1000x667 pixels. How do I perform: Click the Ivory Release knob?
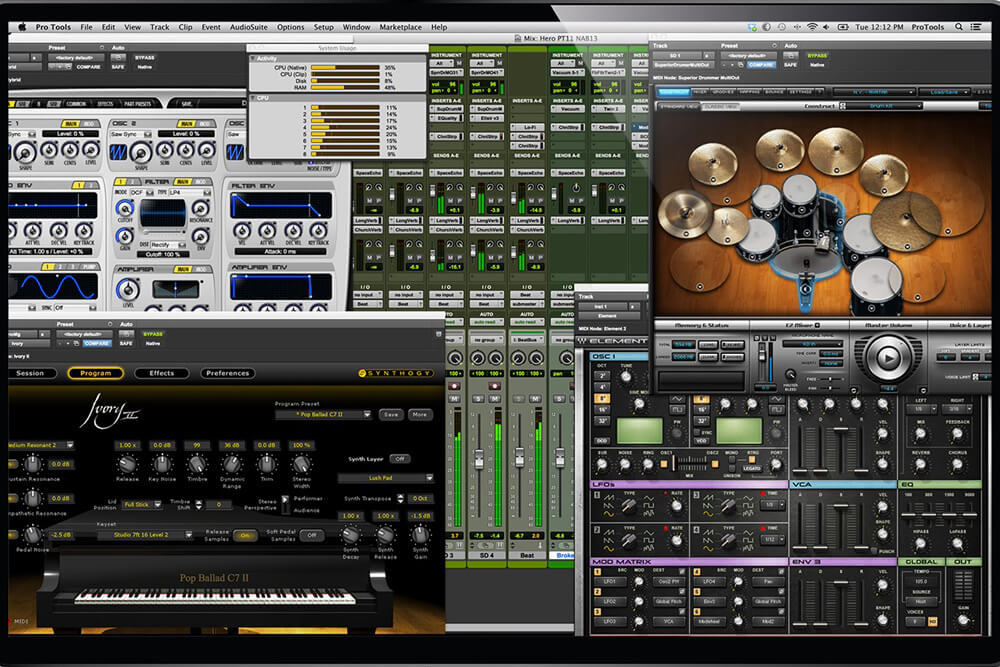[x=127, y=464]
